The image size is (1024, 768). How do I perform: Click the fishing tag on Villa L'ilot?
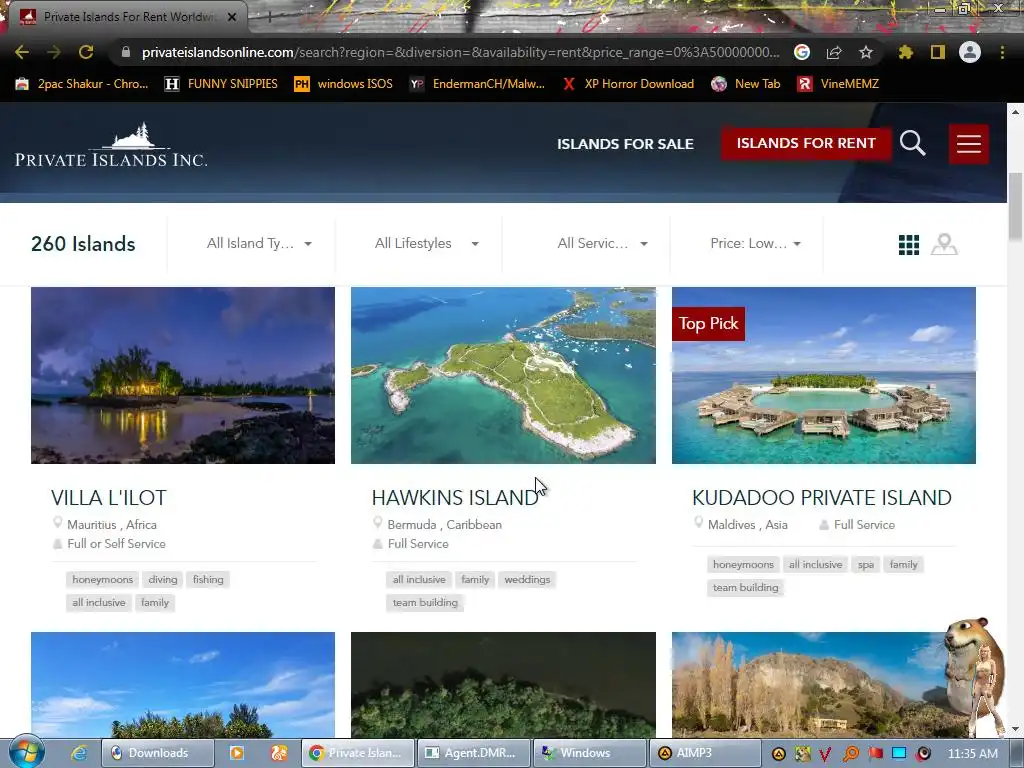[208, 579]
